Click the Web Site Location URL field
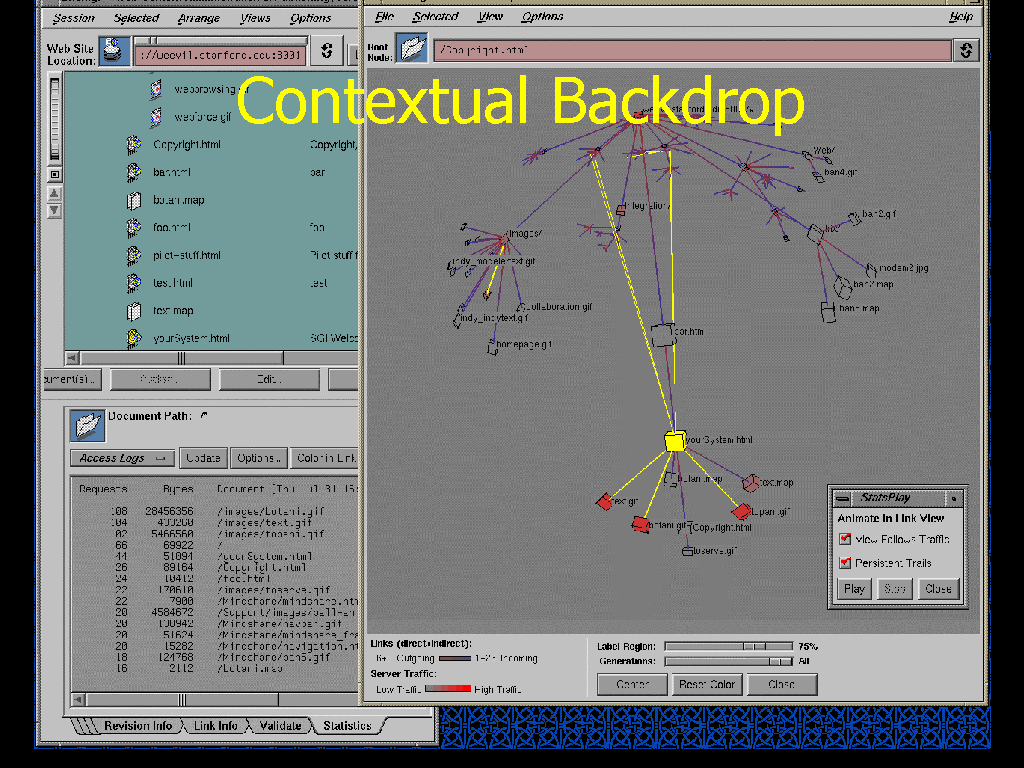1024x768 pixels. pos(219,52)
